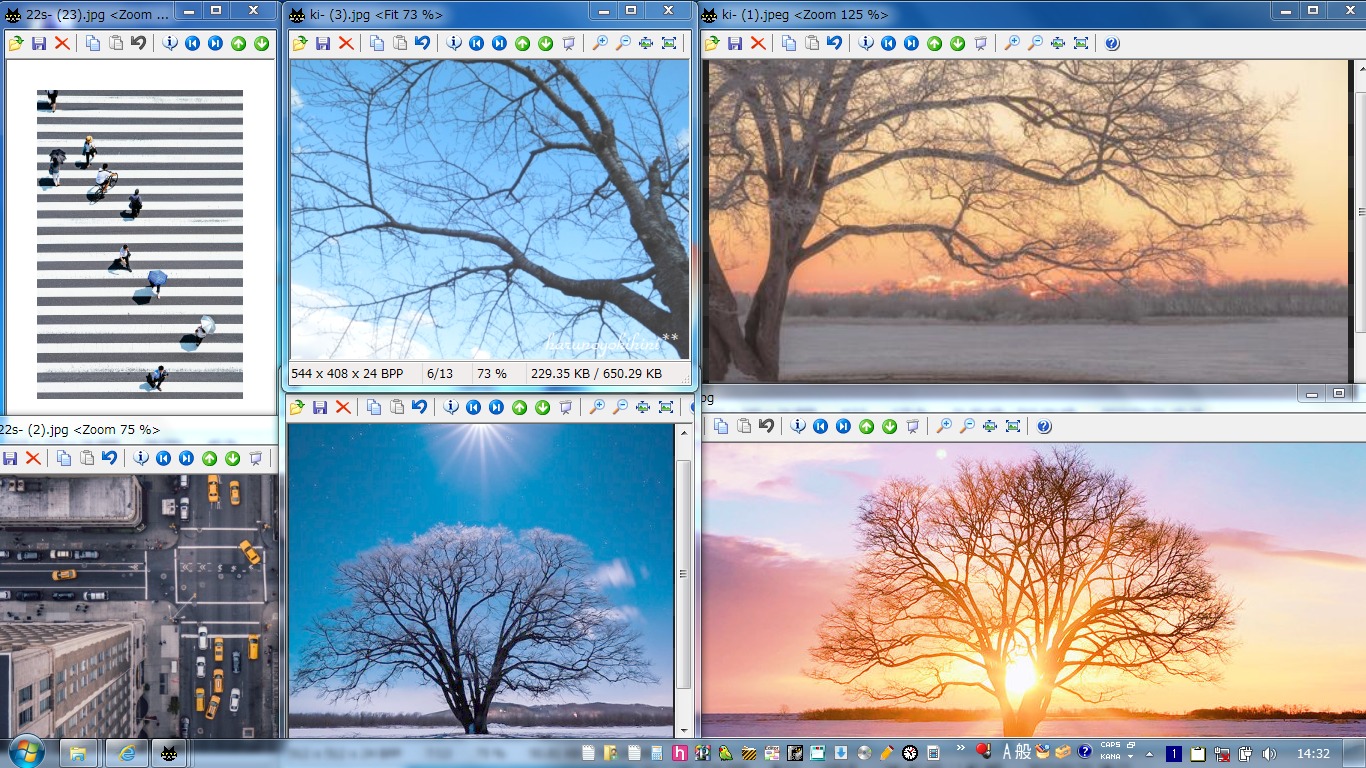Click the 73 % zoom field in status bar
Image resolution: width=1366 pixels, height=768 pixels.
(x=491, y=374)
